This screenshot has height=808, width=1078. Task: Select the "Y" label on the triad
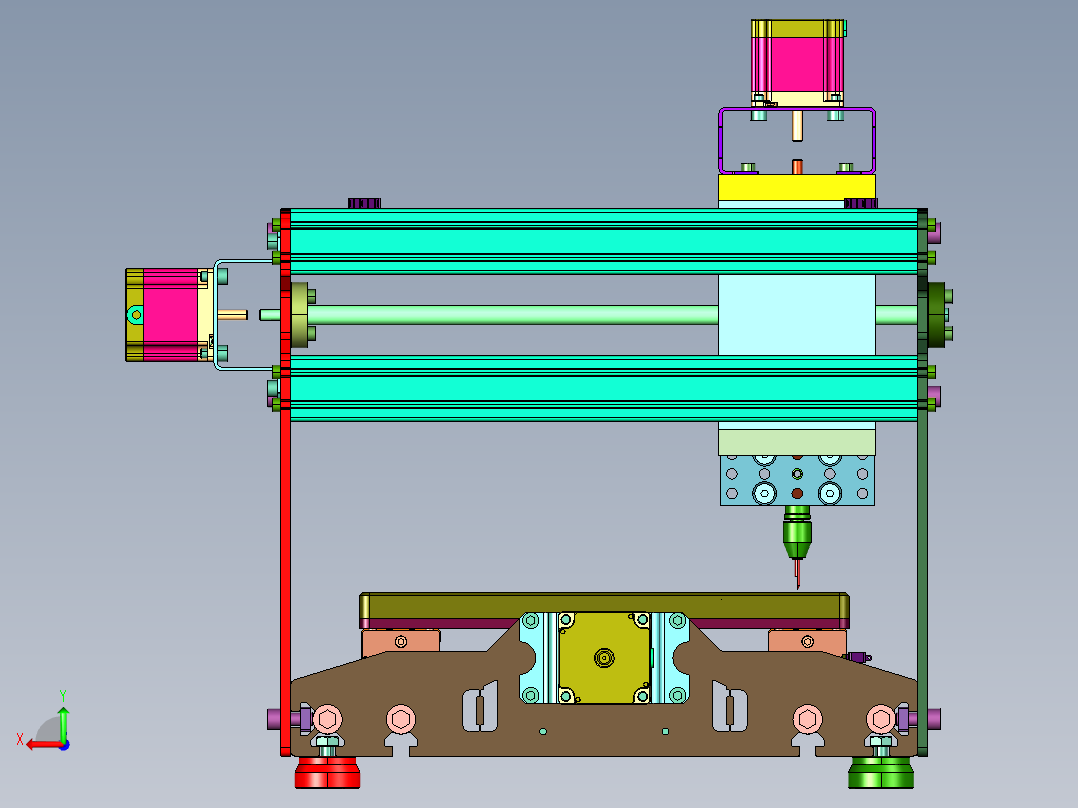click(x=63, y=696)
